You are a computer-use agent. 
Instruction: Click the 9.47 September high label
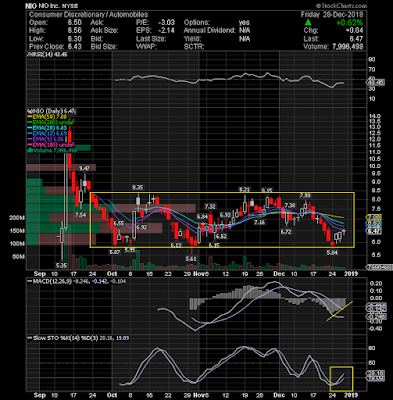[x=84, y=169]
